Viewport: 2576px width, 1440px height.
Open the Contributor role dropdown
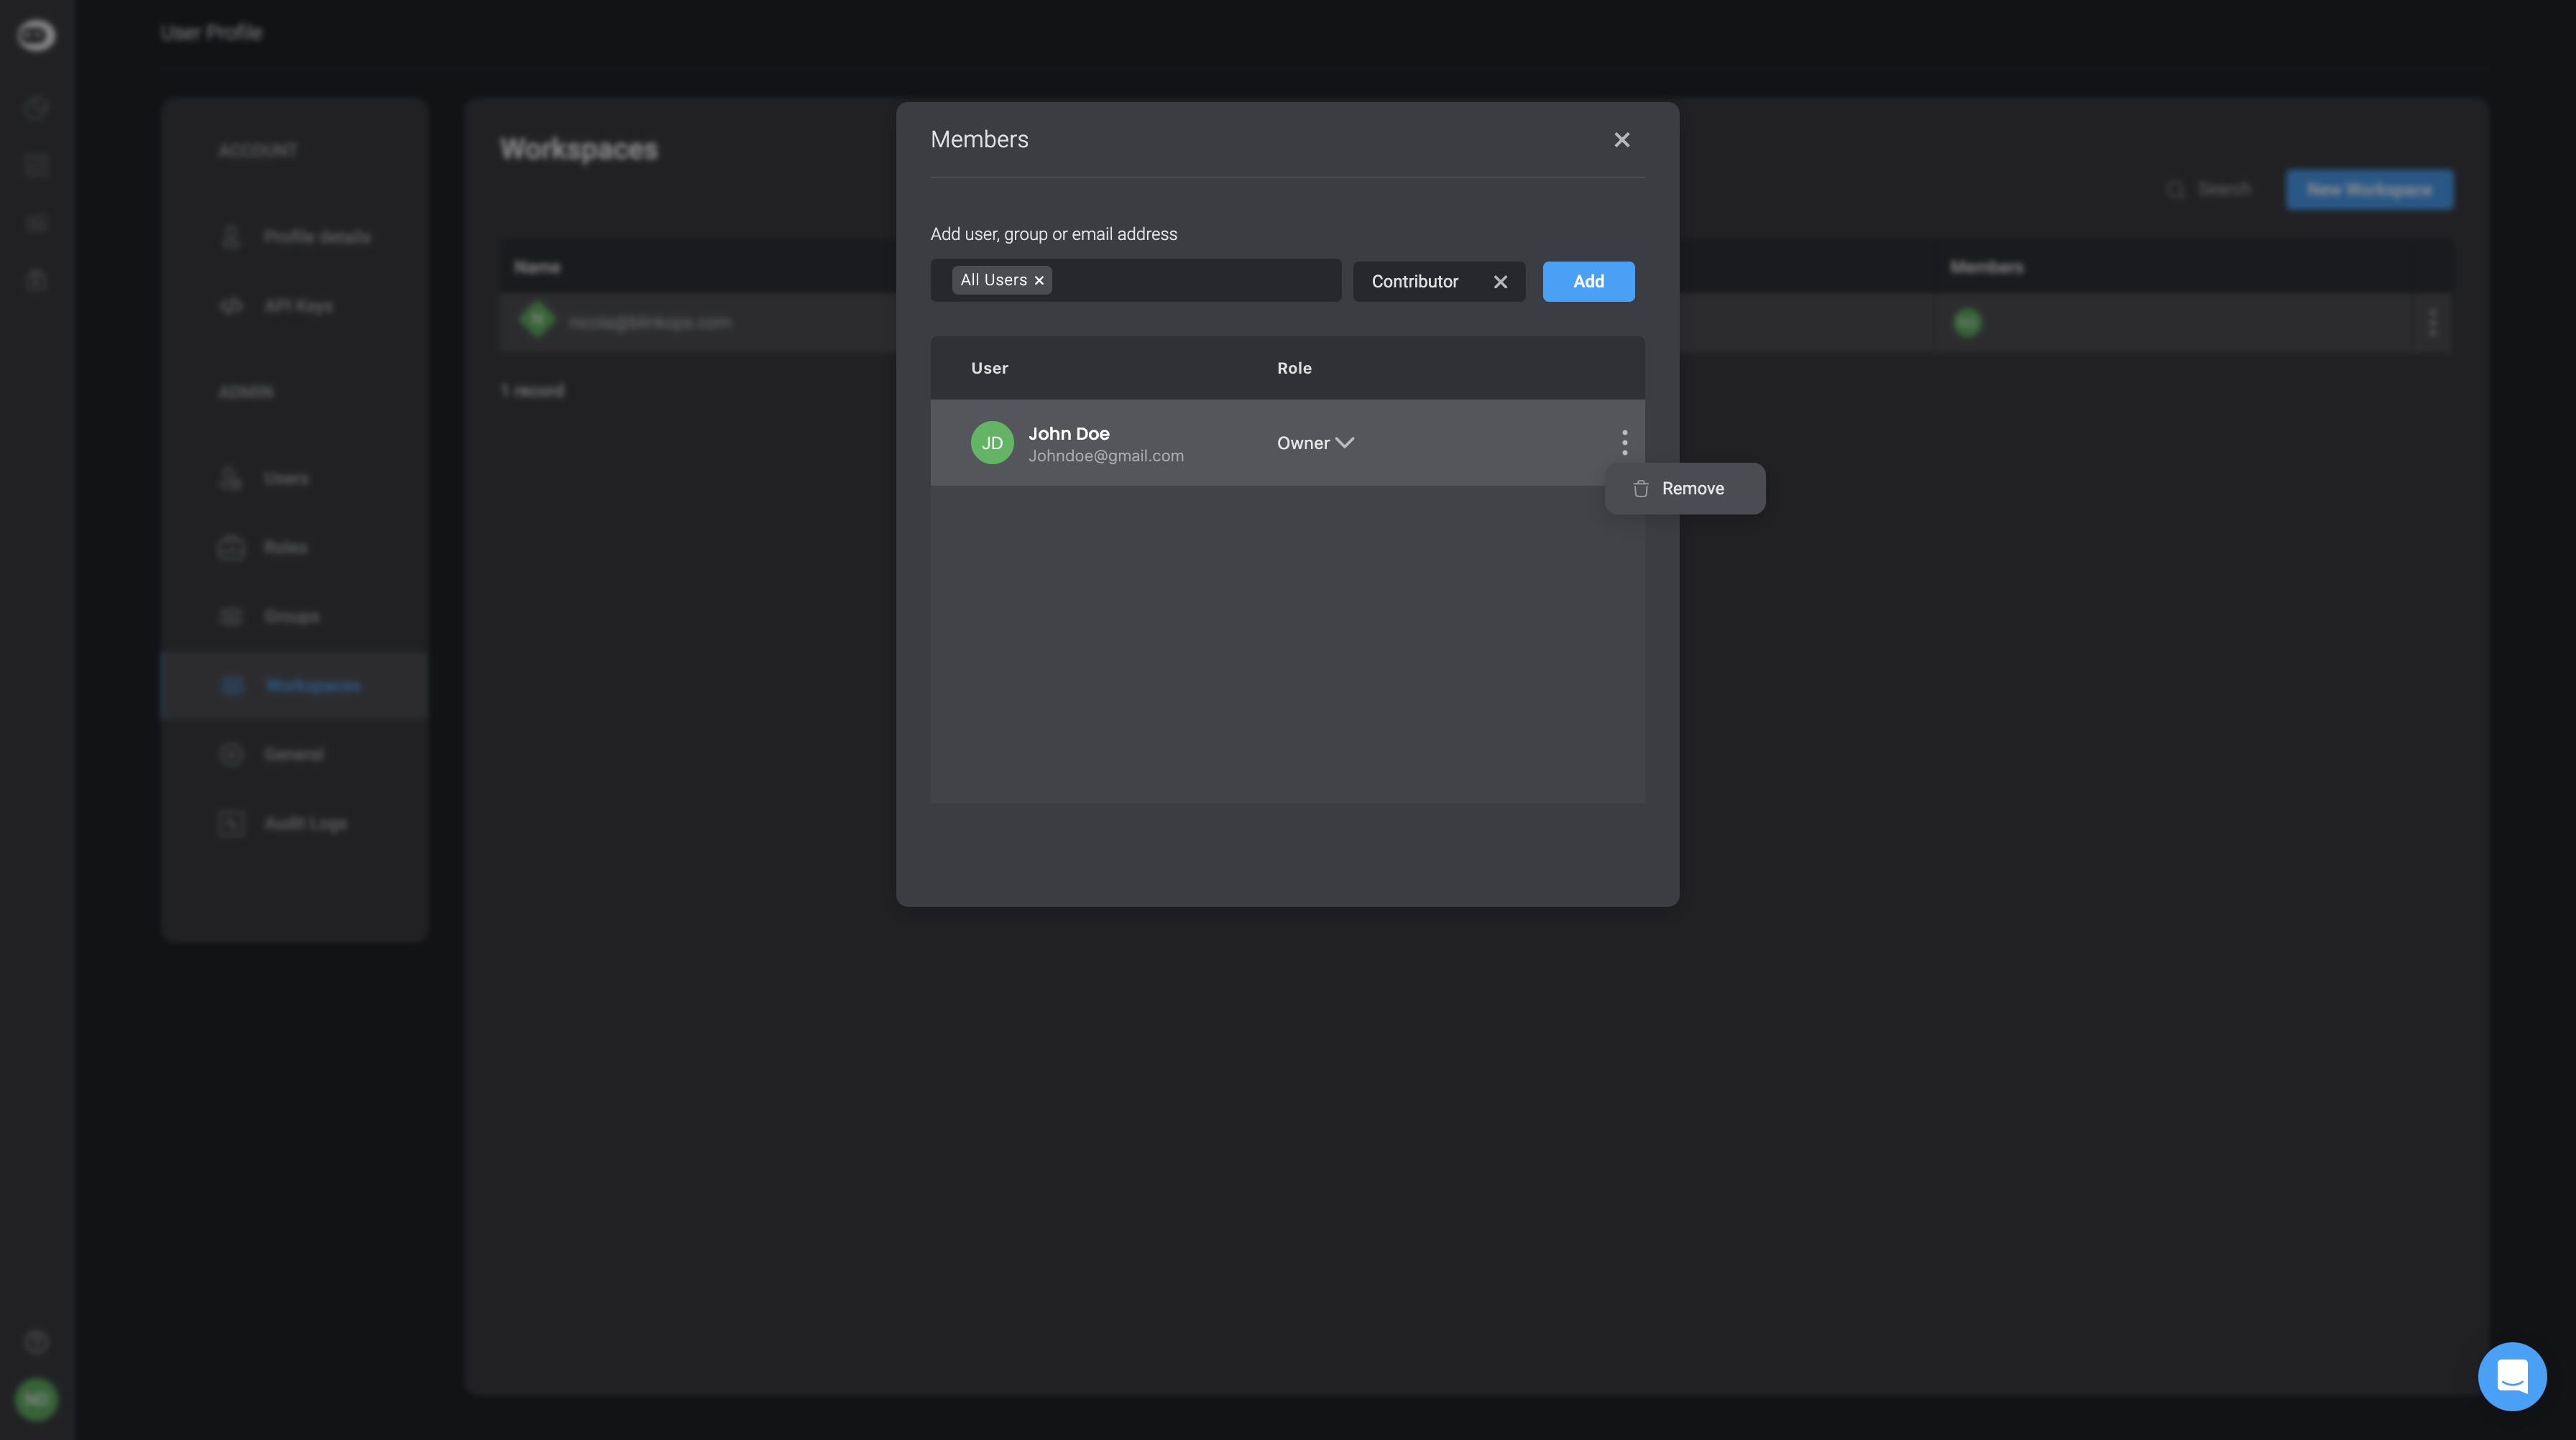click(x=1438, y=282)
